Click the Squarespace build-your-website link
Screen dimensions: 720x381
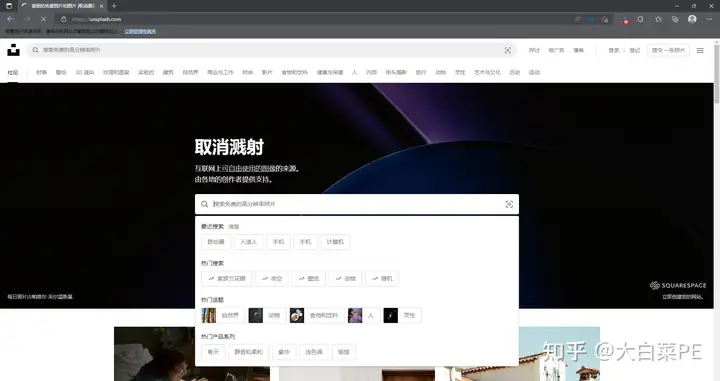tap(682, 297)
